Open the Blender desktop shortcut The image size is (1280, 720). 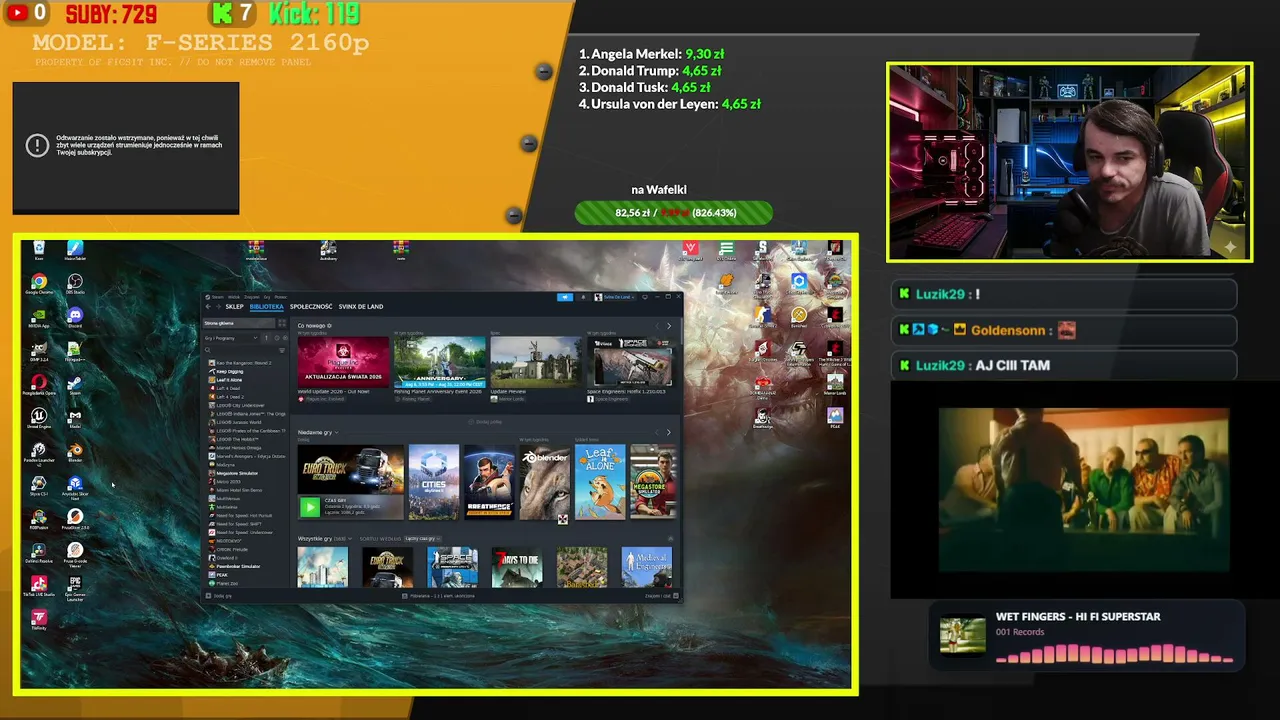coord(75,452)
